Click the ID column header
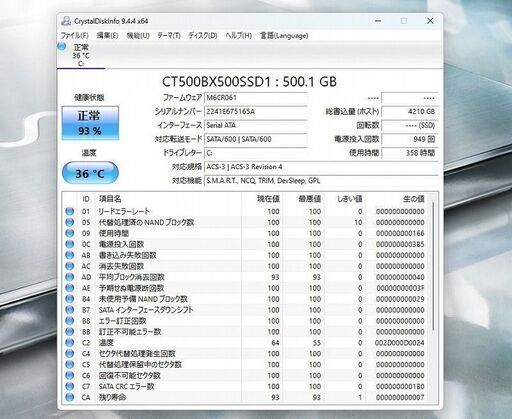Viewport: 512px width, 419px height. coord(86,199)
